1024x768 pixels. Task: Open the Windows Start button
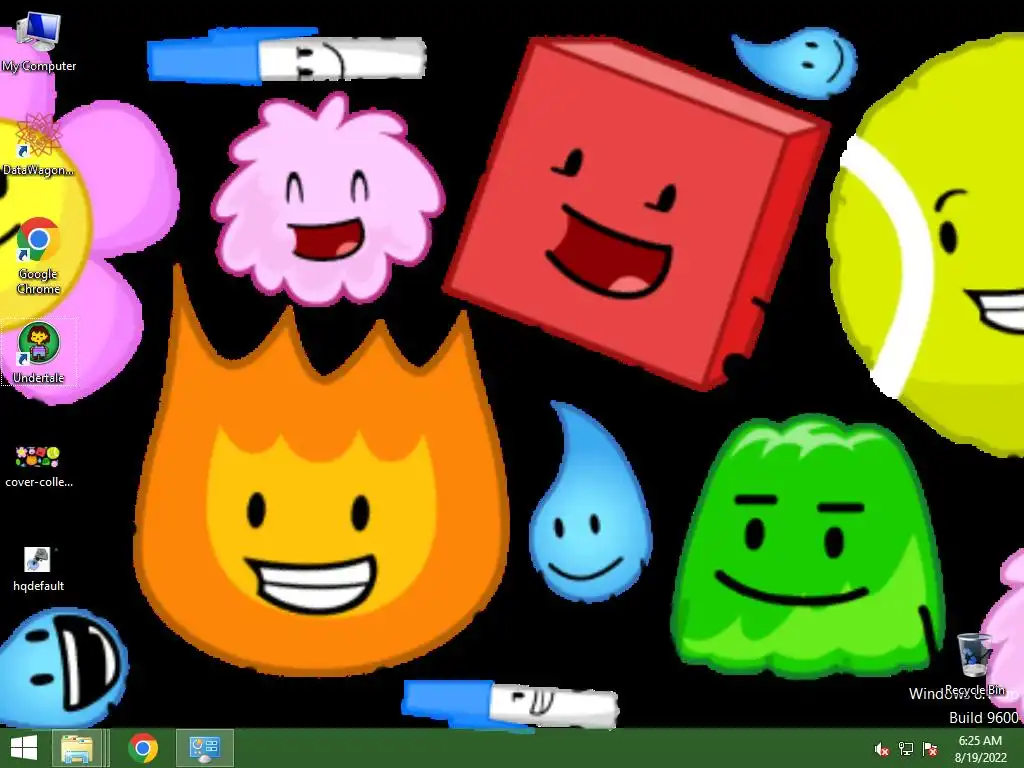click(x=24, y=748)
